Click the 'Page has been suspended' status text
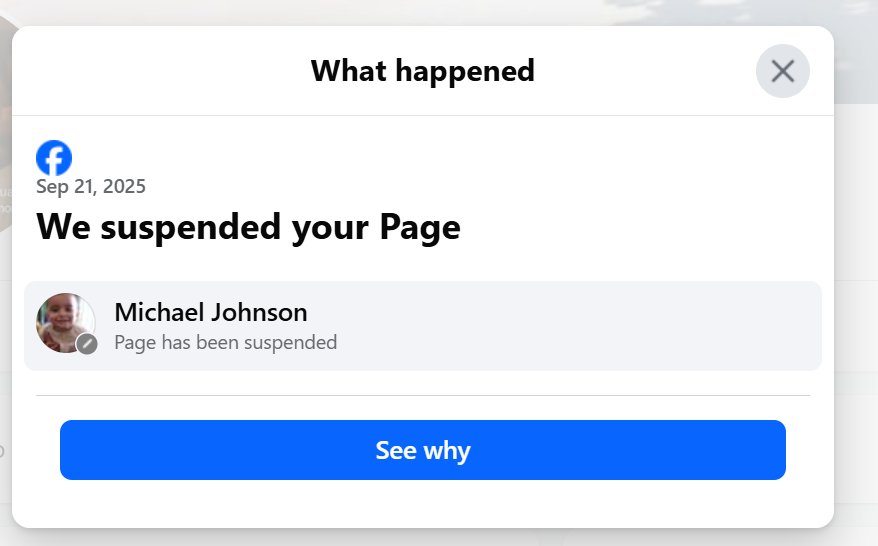878x546 pixels. [226, 342]
